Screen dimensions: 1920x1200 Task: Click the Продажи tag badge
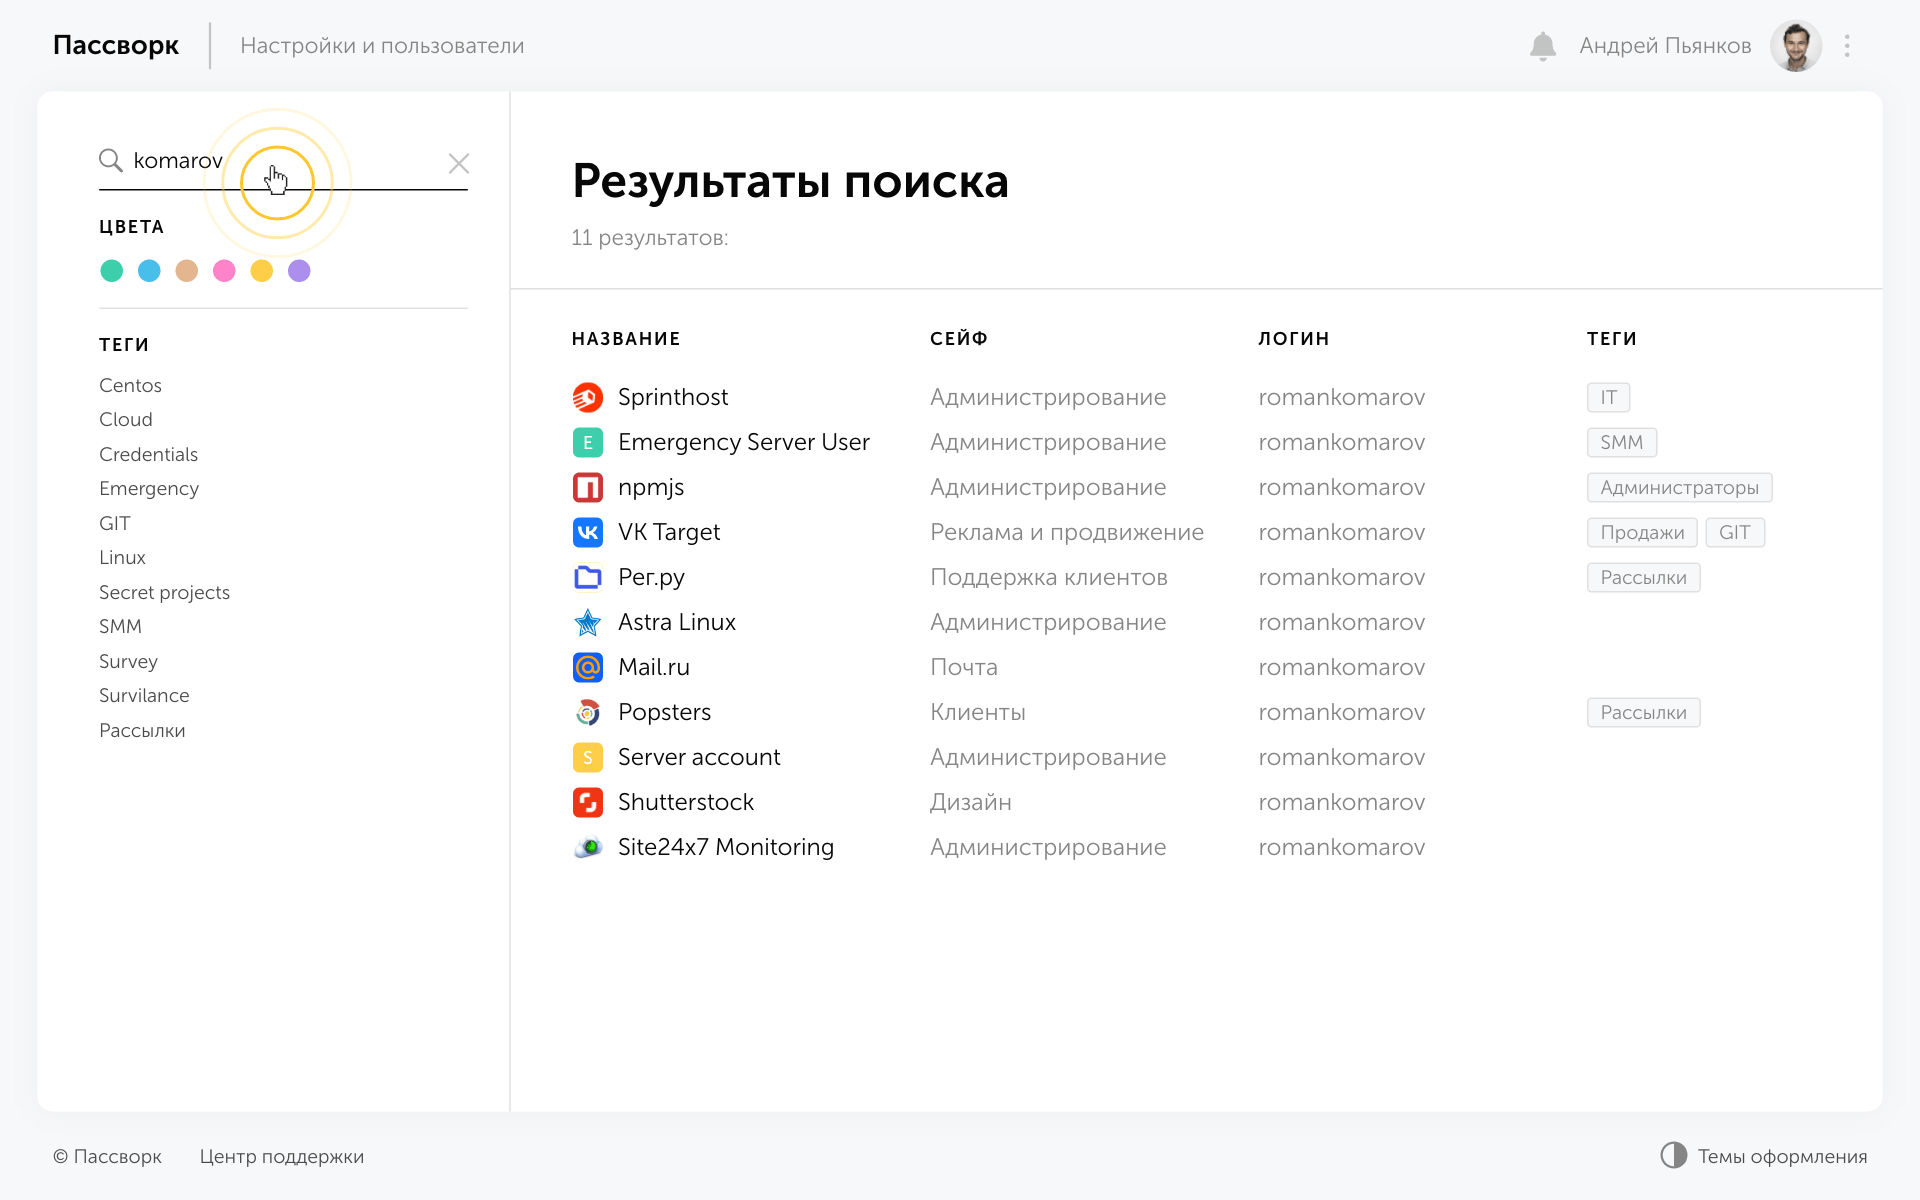point(1642,532)
